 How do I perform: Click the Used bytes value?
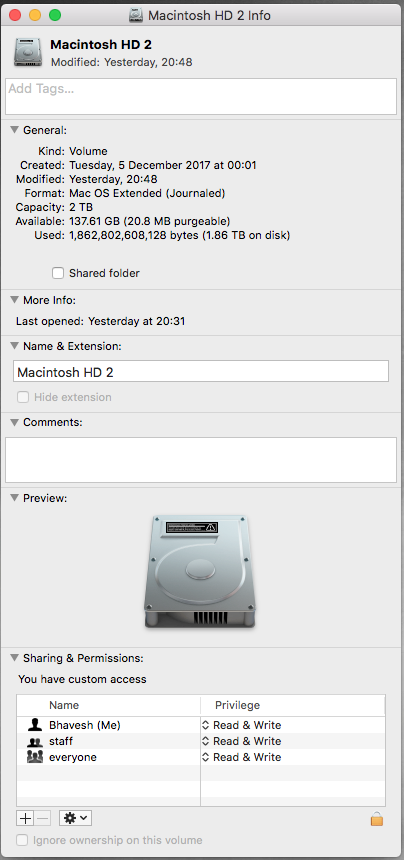pyautogui.click(x=179, y=236)
